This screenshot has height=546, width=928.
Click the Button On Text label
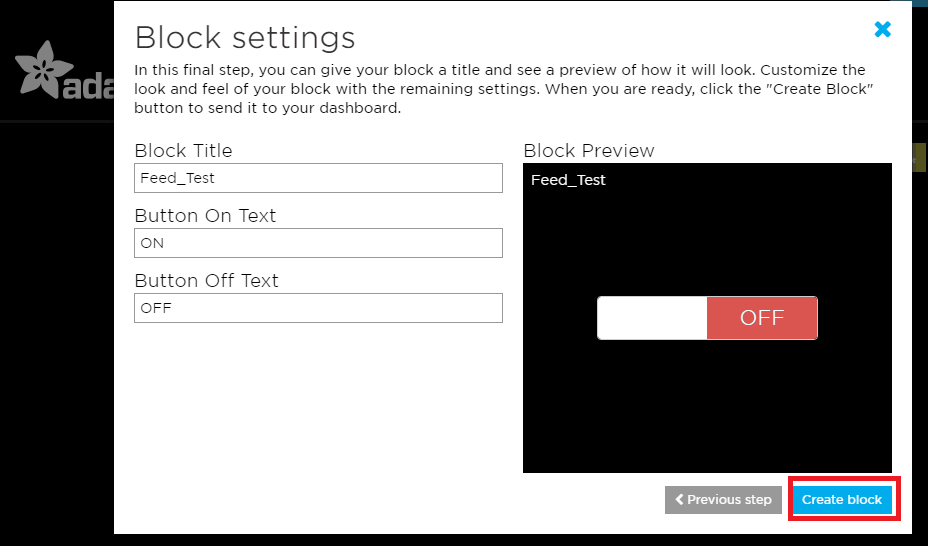coord(205,216)
